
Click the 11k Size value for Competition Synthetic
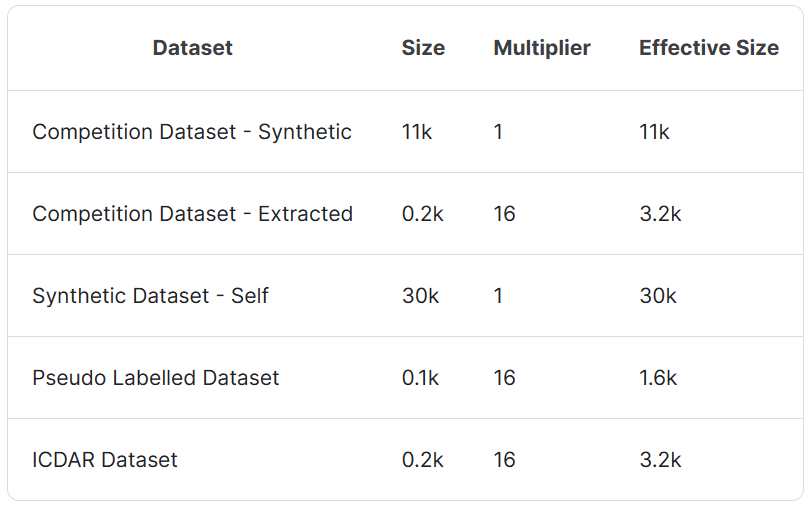[417, 132]
